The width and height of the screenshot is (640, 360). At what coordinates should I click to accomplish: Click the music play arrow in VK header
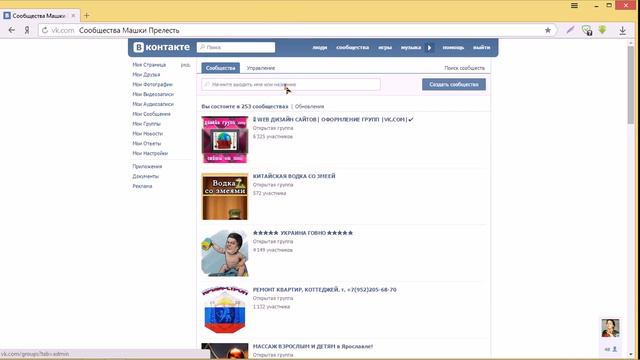pyautogui.click(x=429, y=48)
